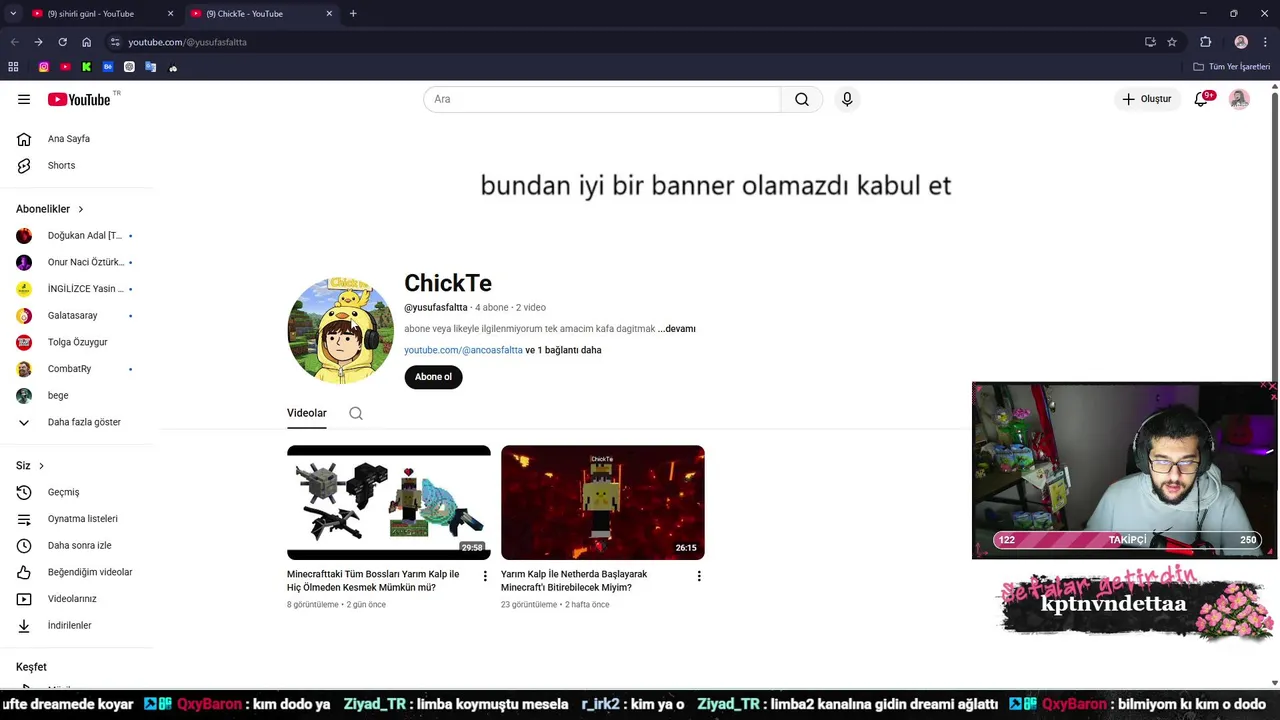Open Onur Naci Öztürk subscription

(76, 262)
